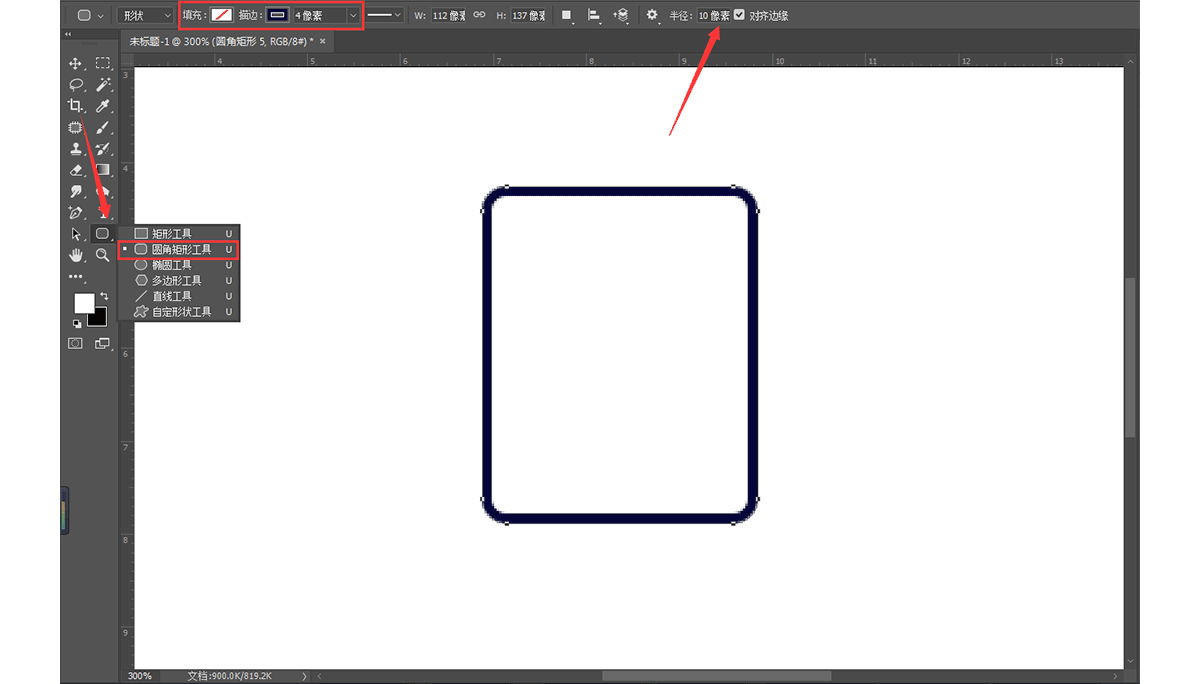
Task: Select the Move tool
Action: 75,64
